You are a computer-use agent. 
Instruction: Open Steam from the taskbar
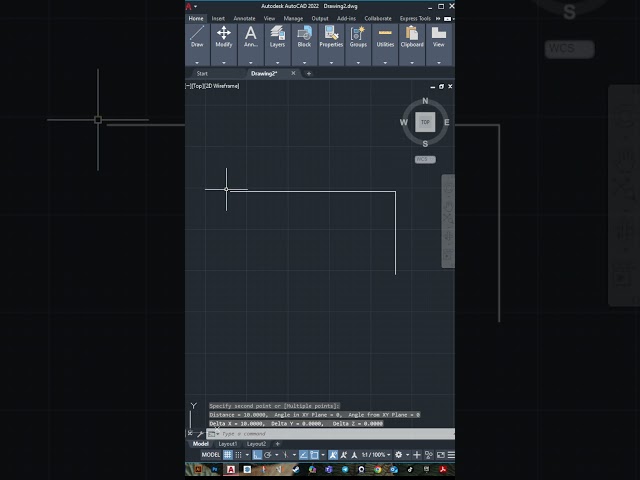(x=296, y=469)
